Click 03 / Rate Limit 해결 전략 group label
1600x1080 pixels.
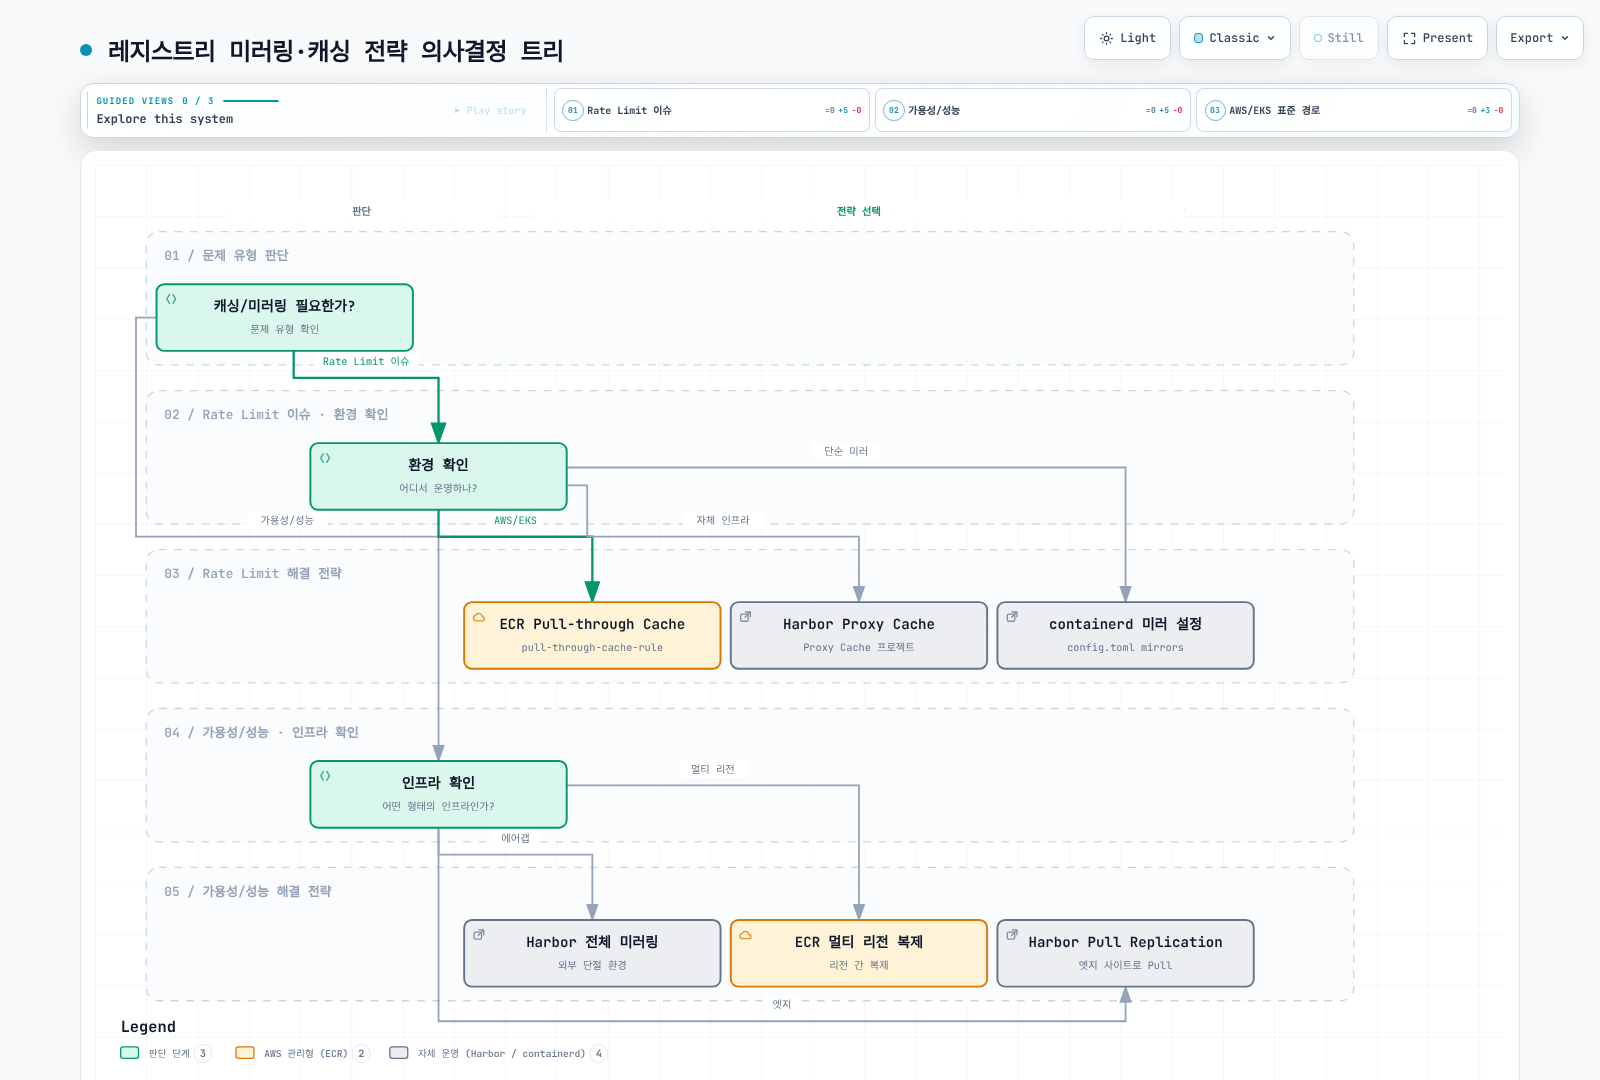point(253,574)
